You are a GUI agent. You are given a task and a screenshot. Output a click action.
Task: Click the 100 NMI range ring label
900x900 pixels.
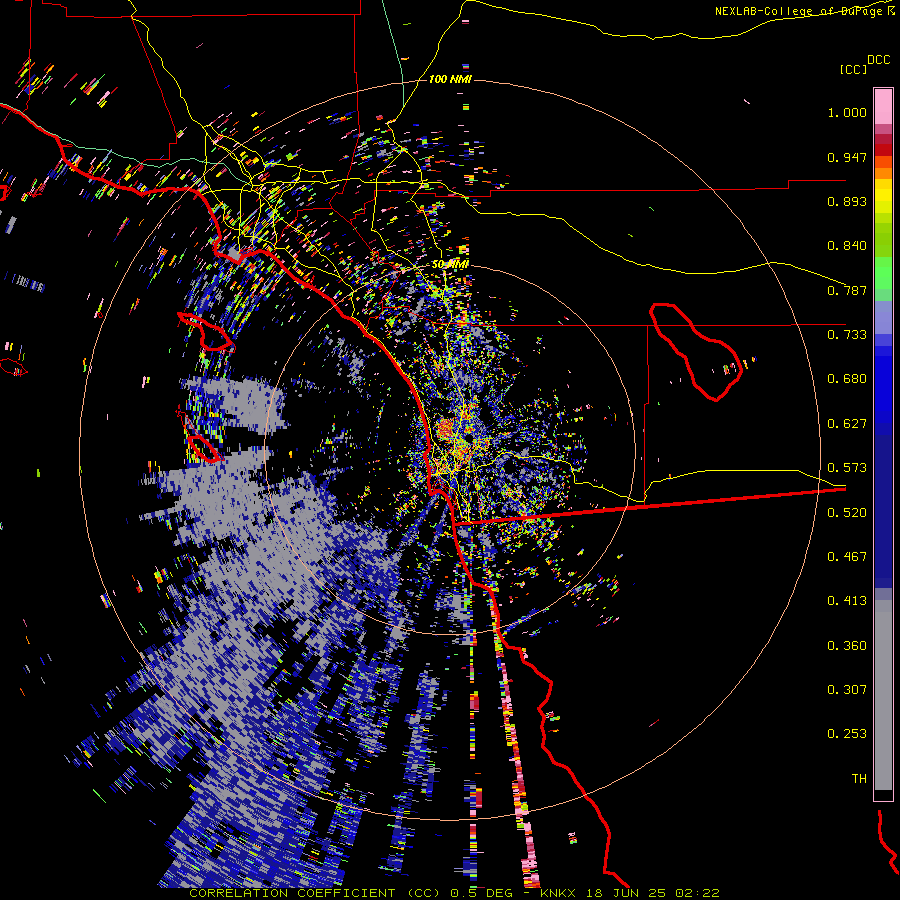pos(450,79)
